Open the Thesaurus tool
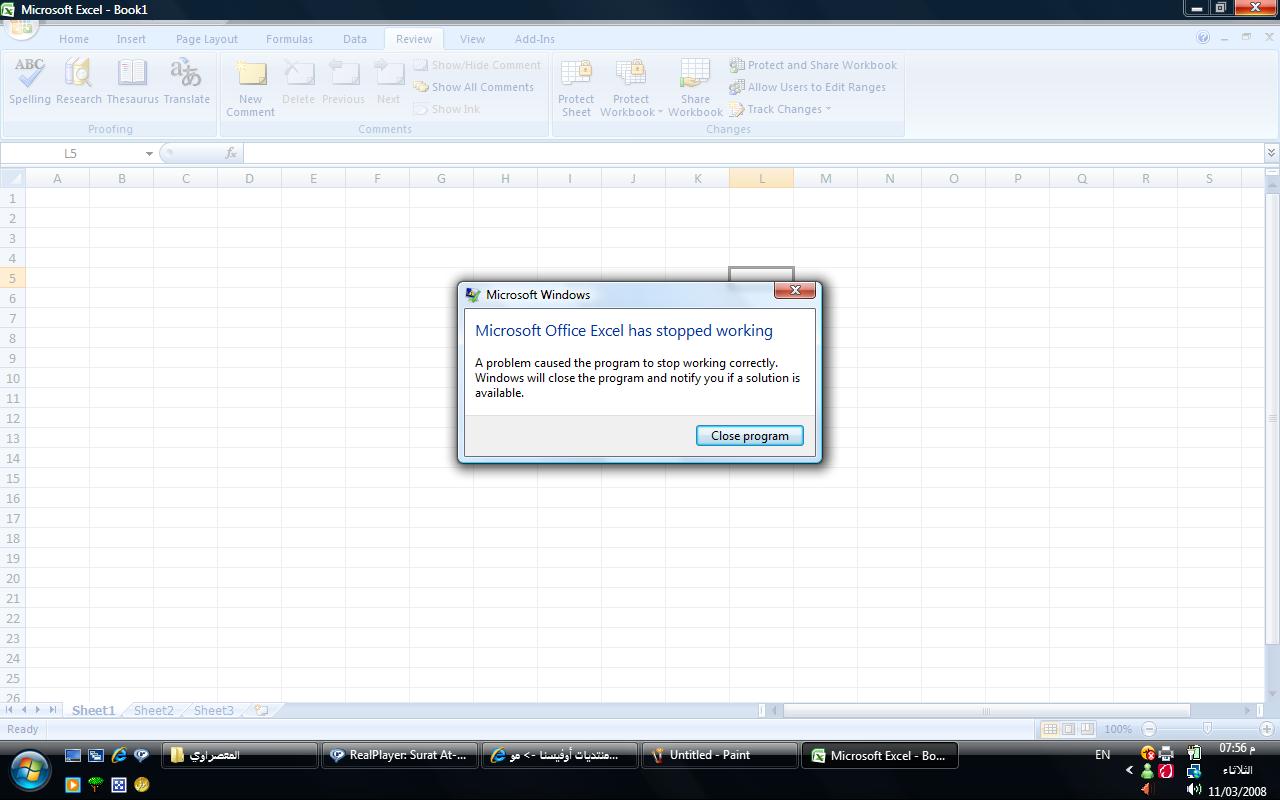This screenshot has height=800, width=1280. pos(132,82)
